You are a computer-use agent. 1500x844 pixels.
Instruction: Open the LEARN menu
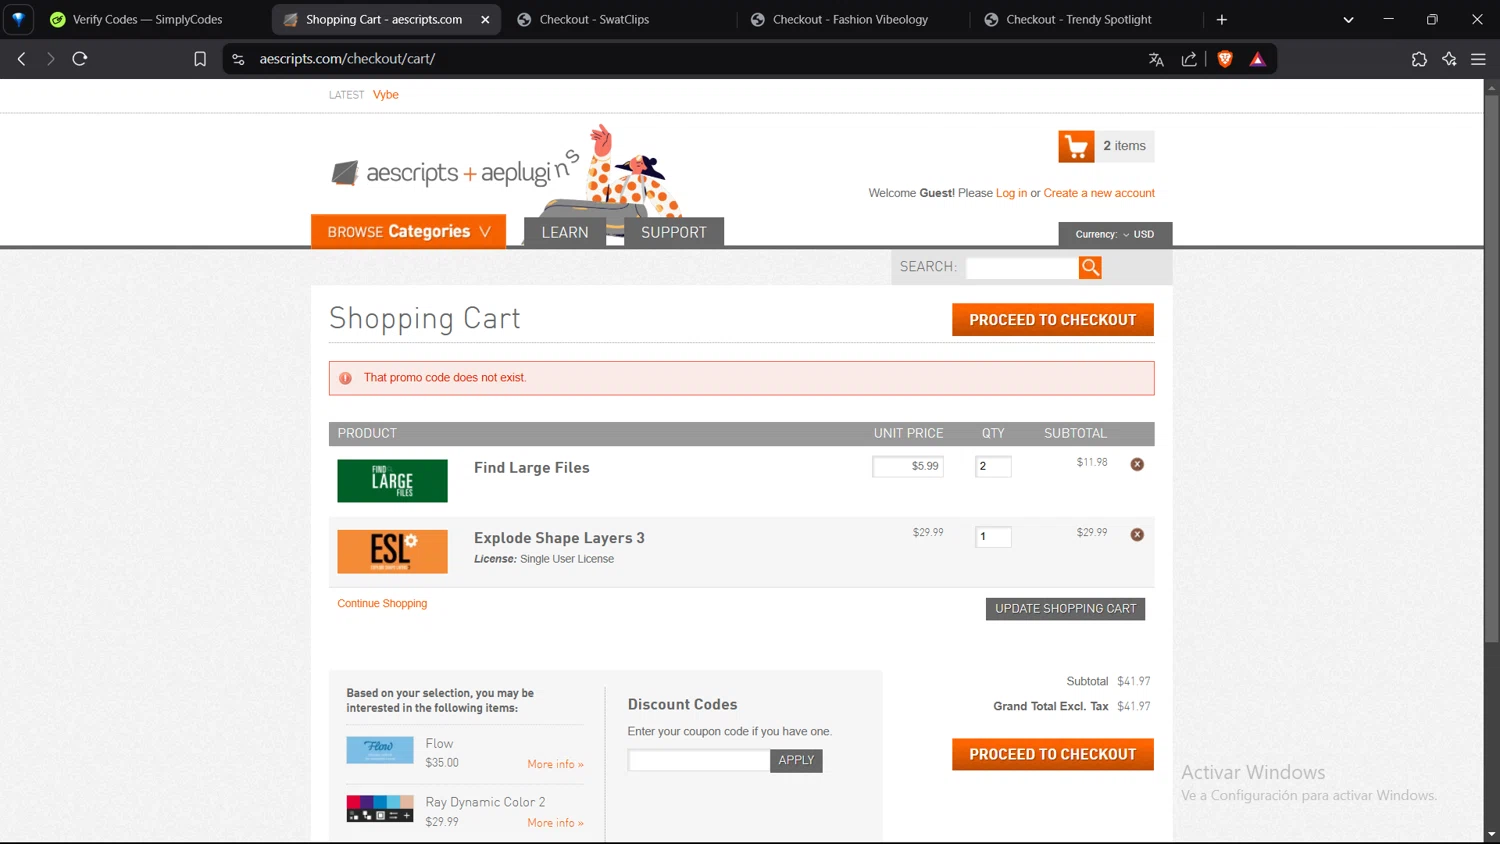pos(565,232)
